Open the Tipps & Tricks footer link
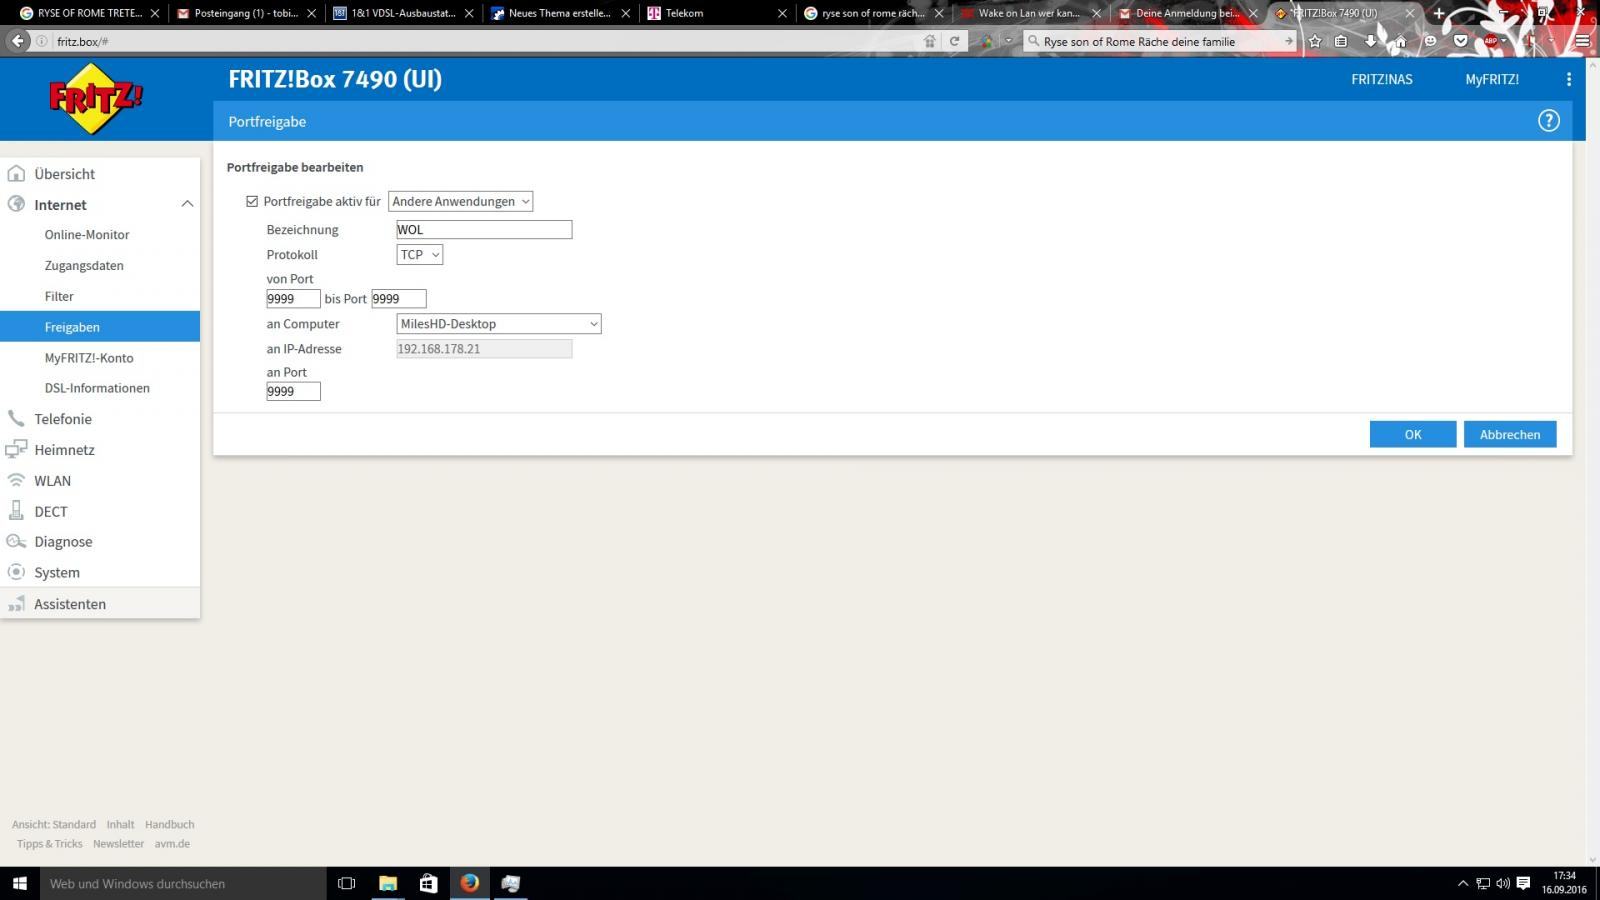 tap(49, 843)
